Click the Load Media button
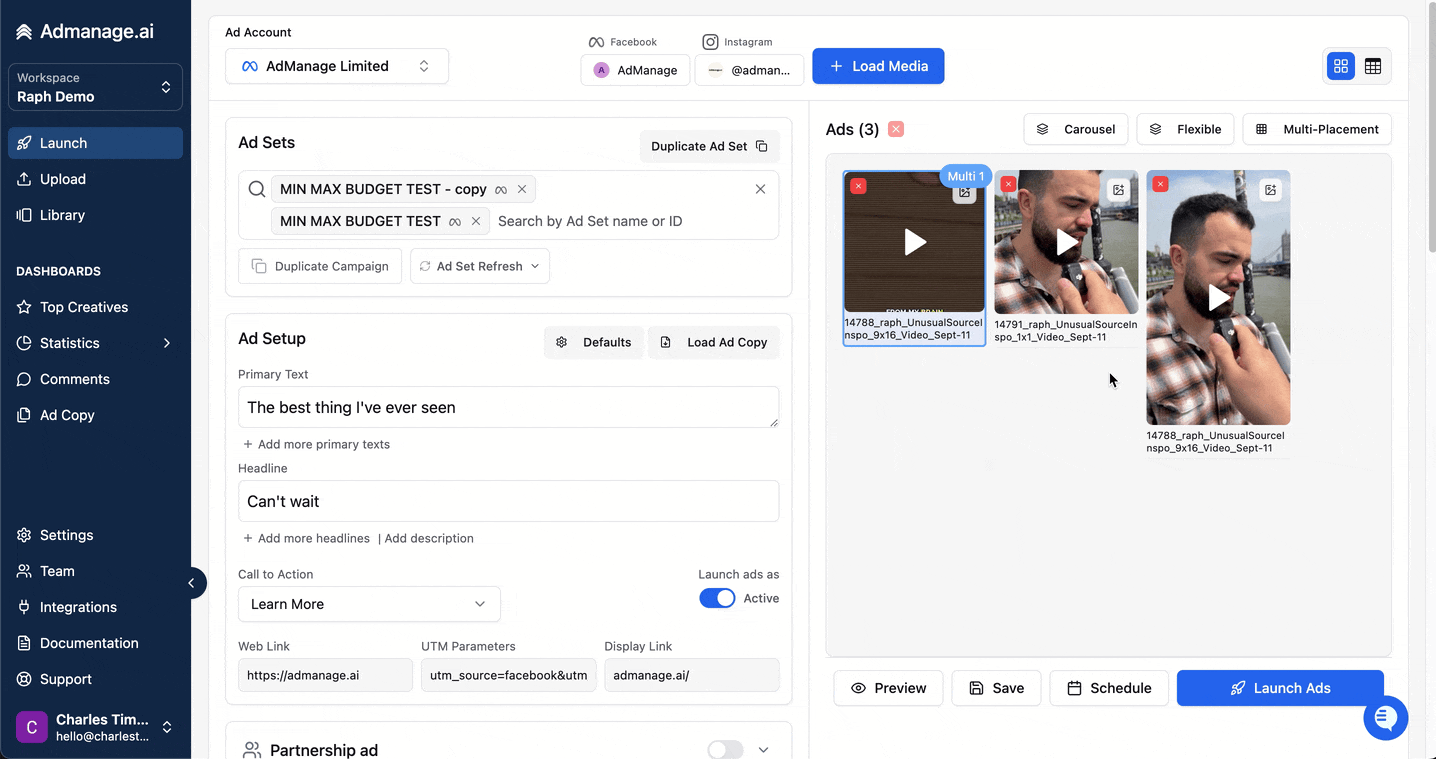Screen dimensions: 1436x759 (878, 66)
